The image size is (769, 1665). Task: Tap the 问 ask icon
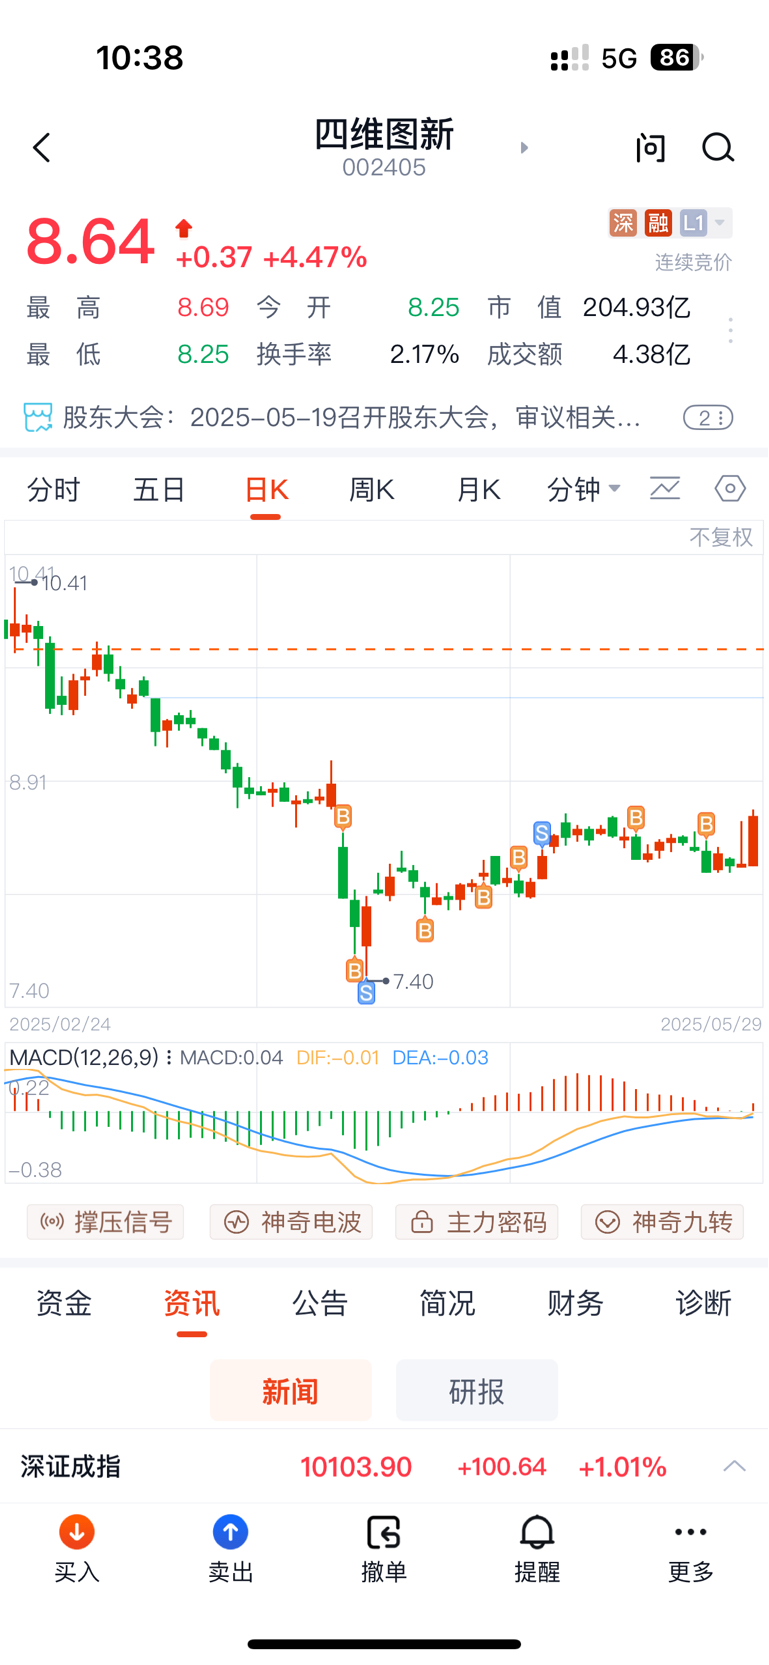pos(651,148)
